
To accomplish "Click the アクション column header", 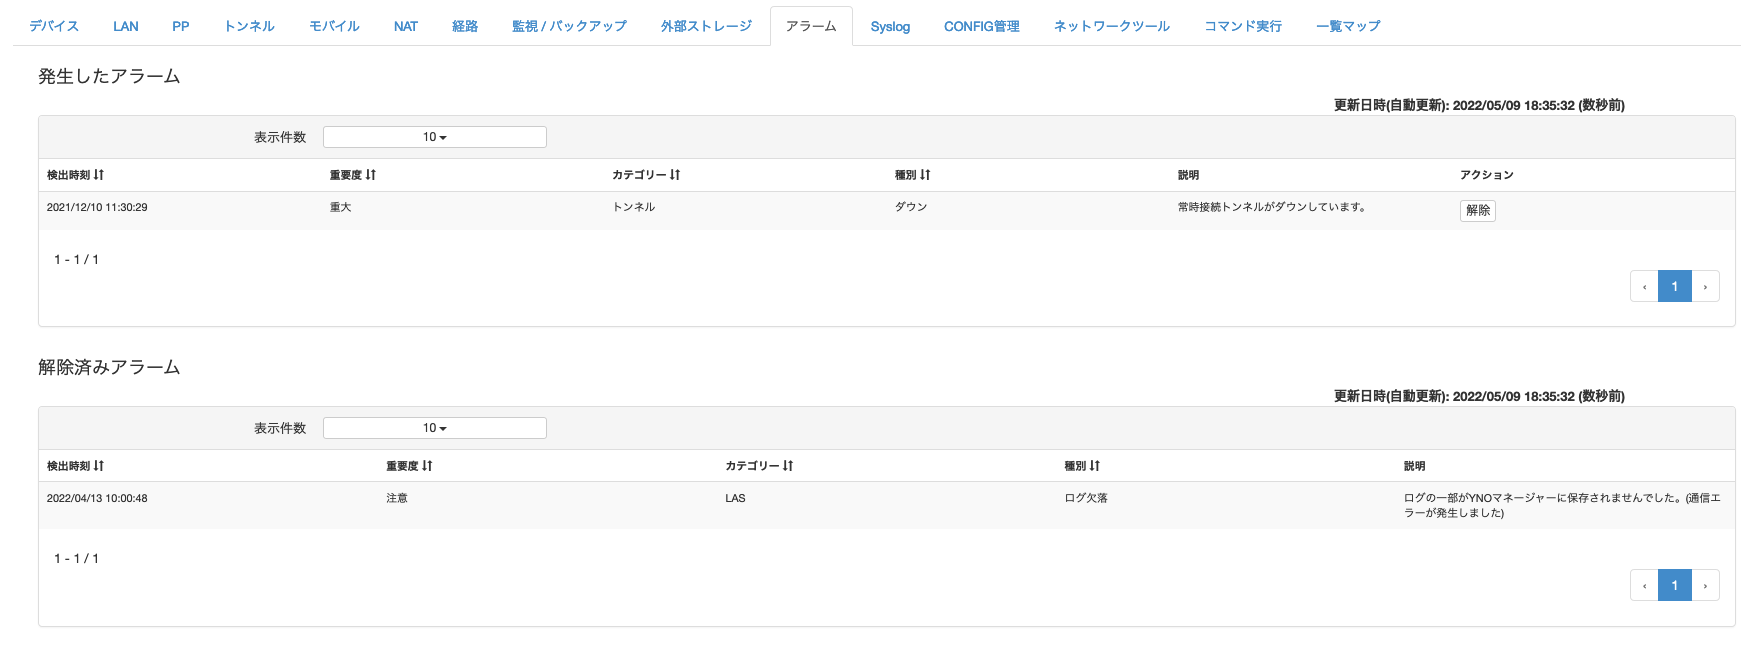I will pyautogui.click(x=1487, y=175).
